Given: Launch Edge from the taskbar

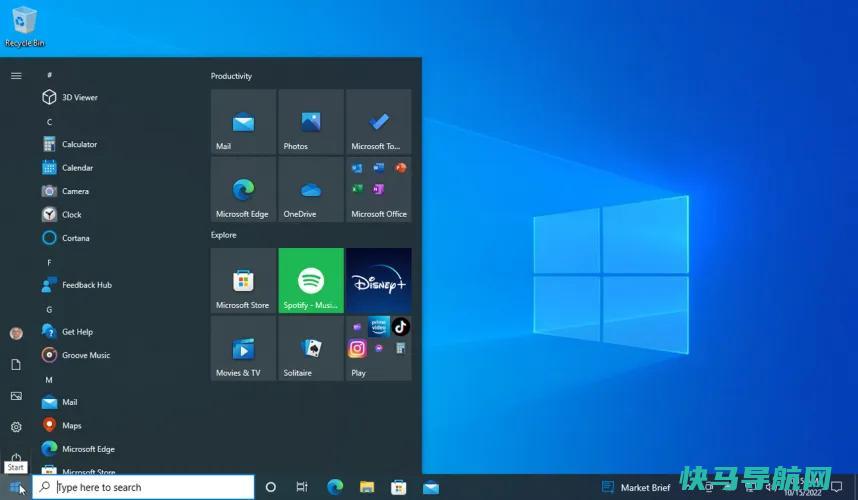Looking at the screenshot, I should click(335, 487).
